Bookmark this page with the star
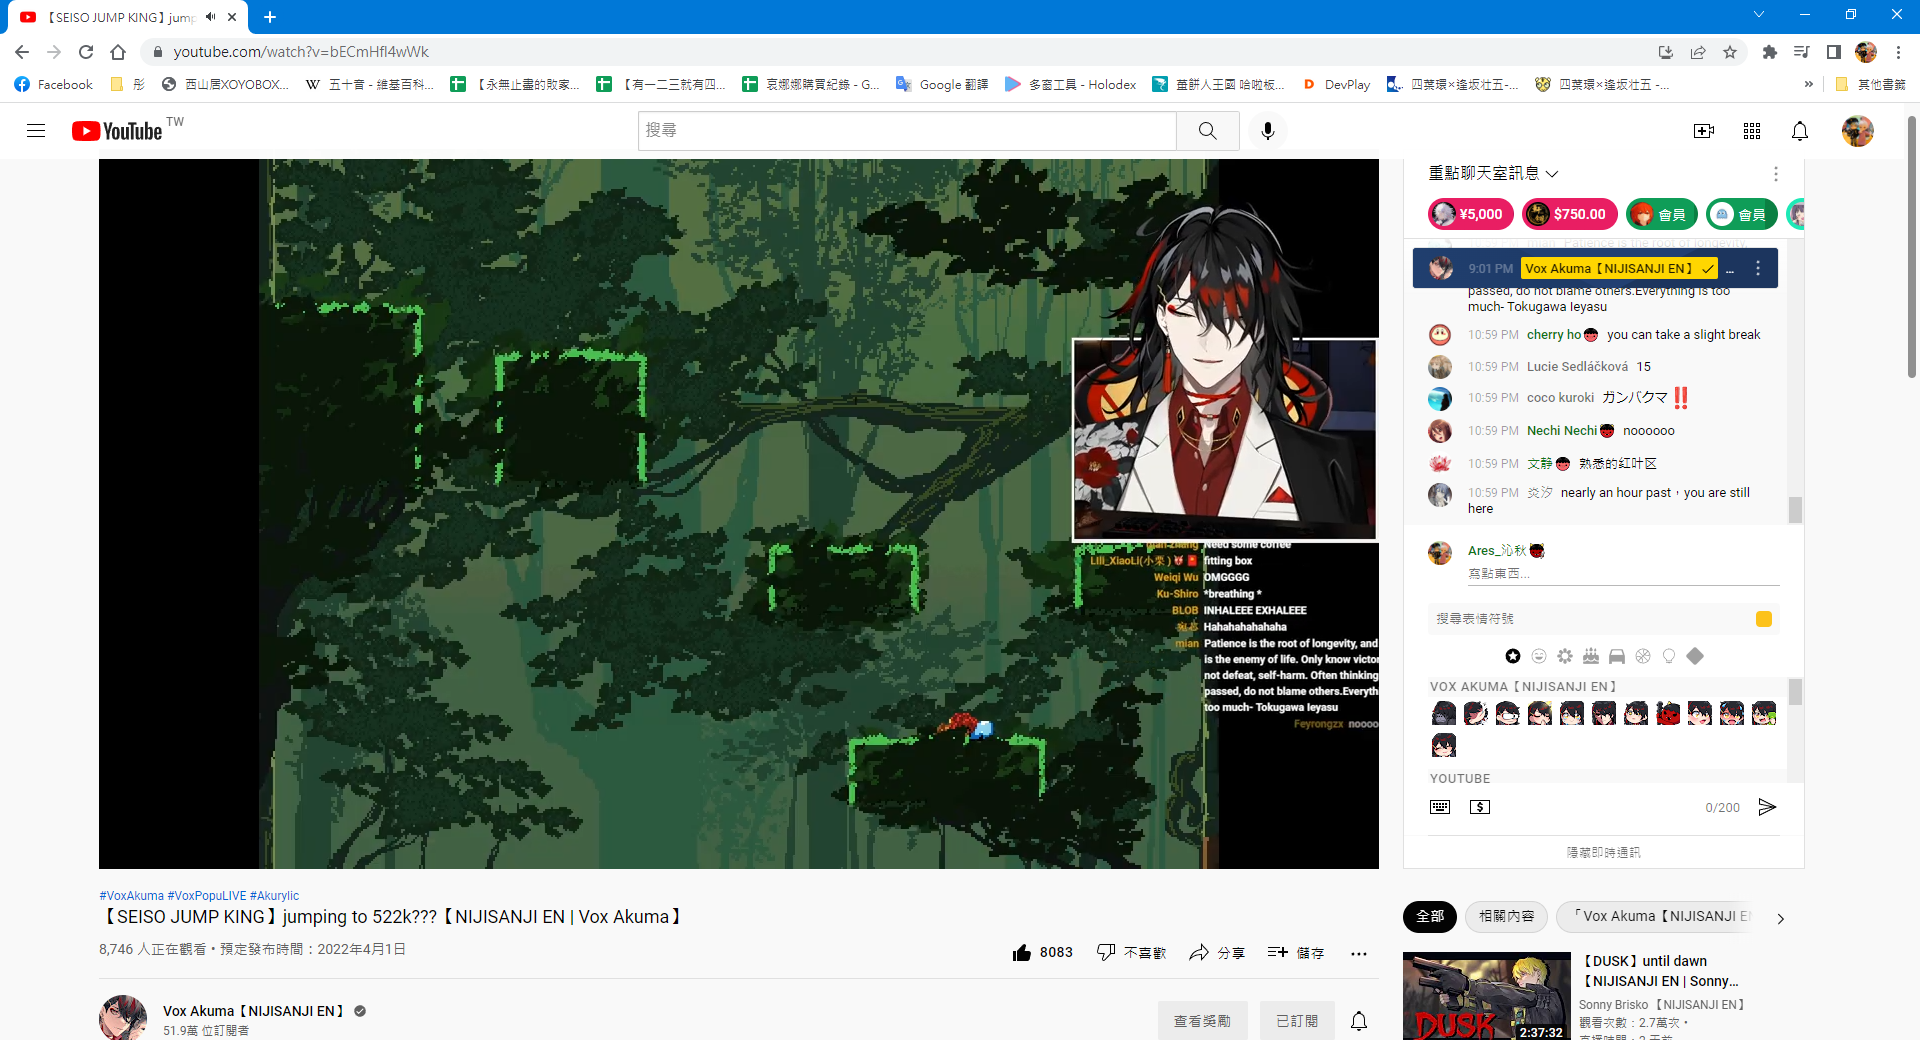This screenshot has height=1040, width=1920. click(1730, 52)
